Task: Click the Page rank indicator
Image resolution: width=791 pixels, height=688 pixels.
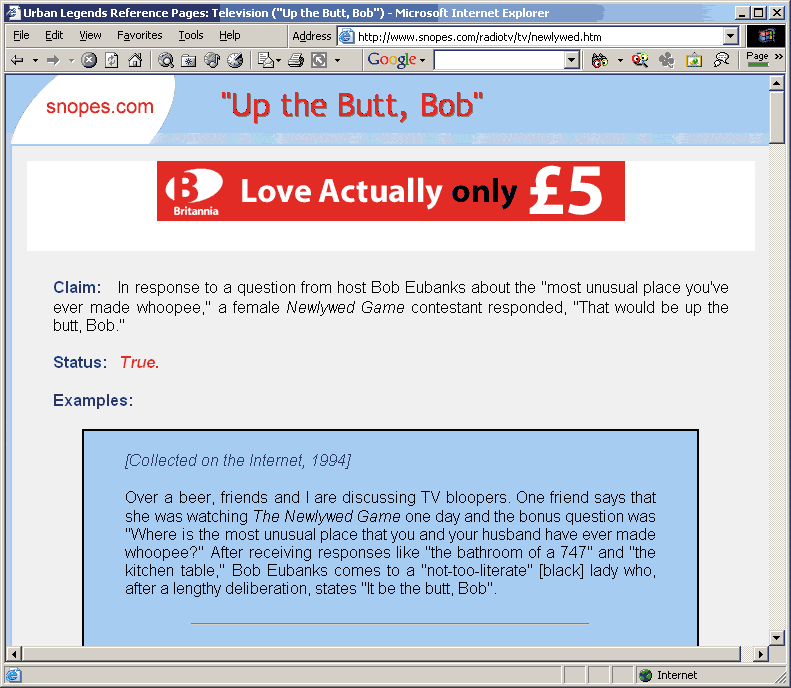Action: (x=757, y=59)
